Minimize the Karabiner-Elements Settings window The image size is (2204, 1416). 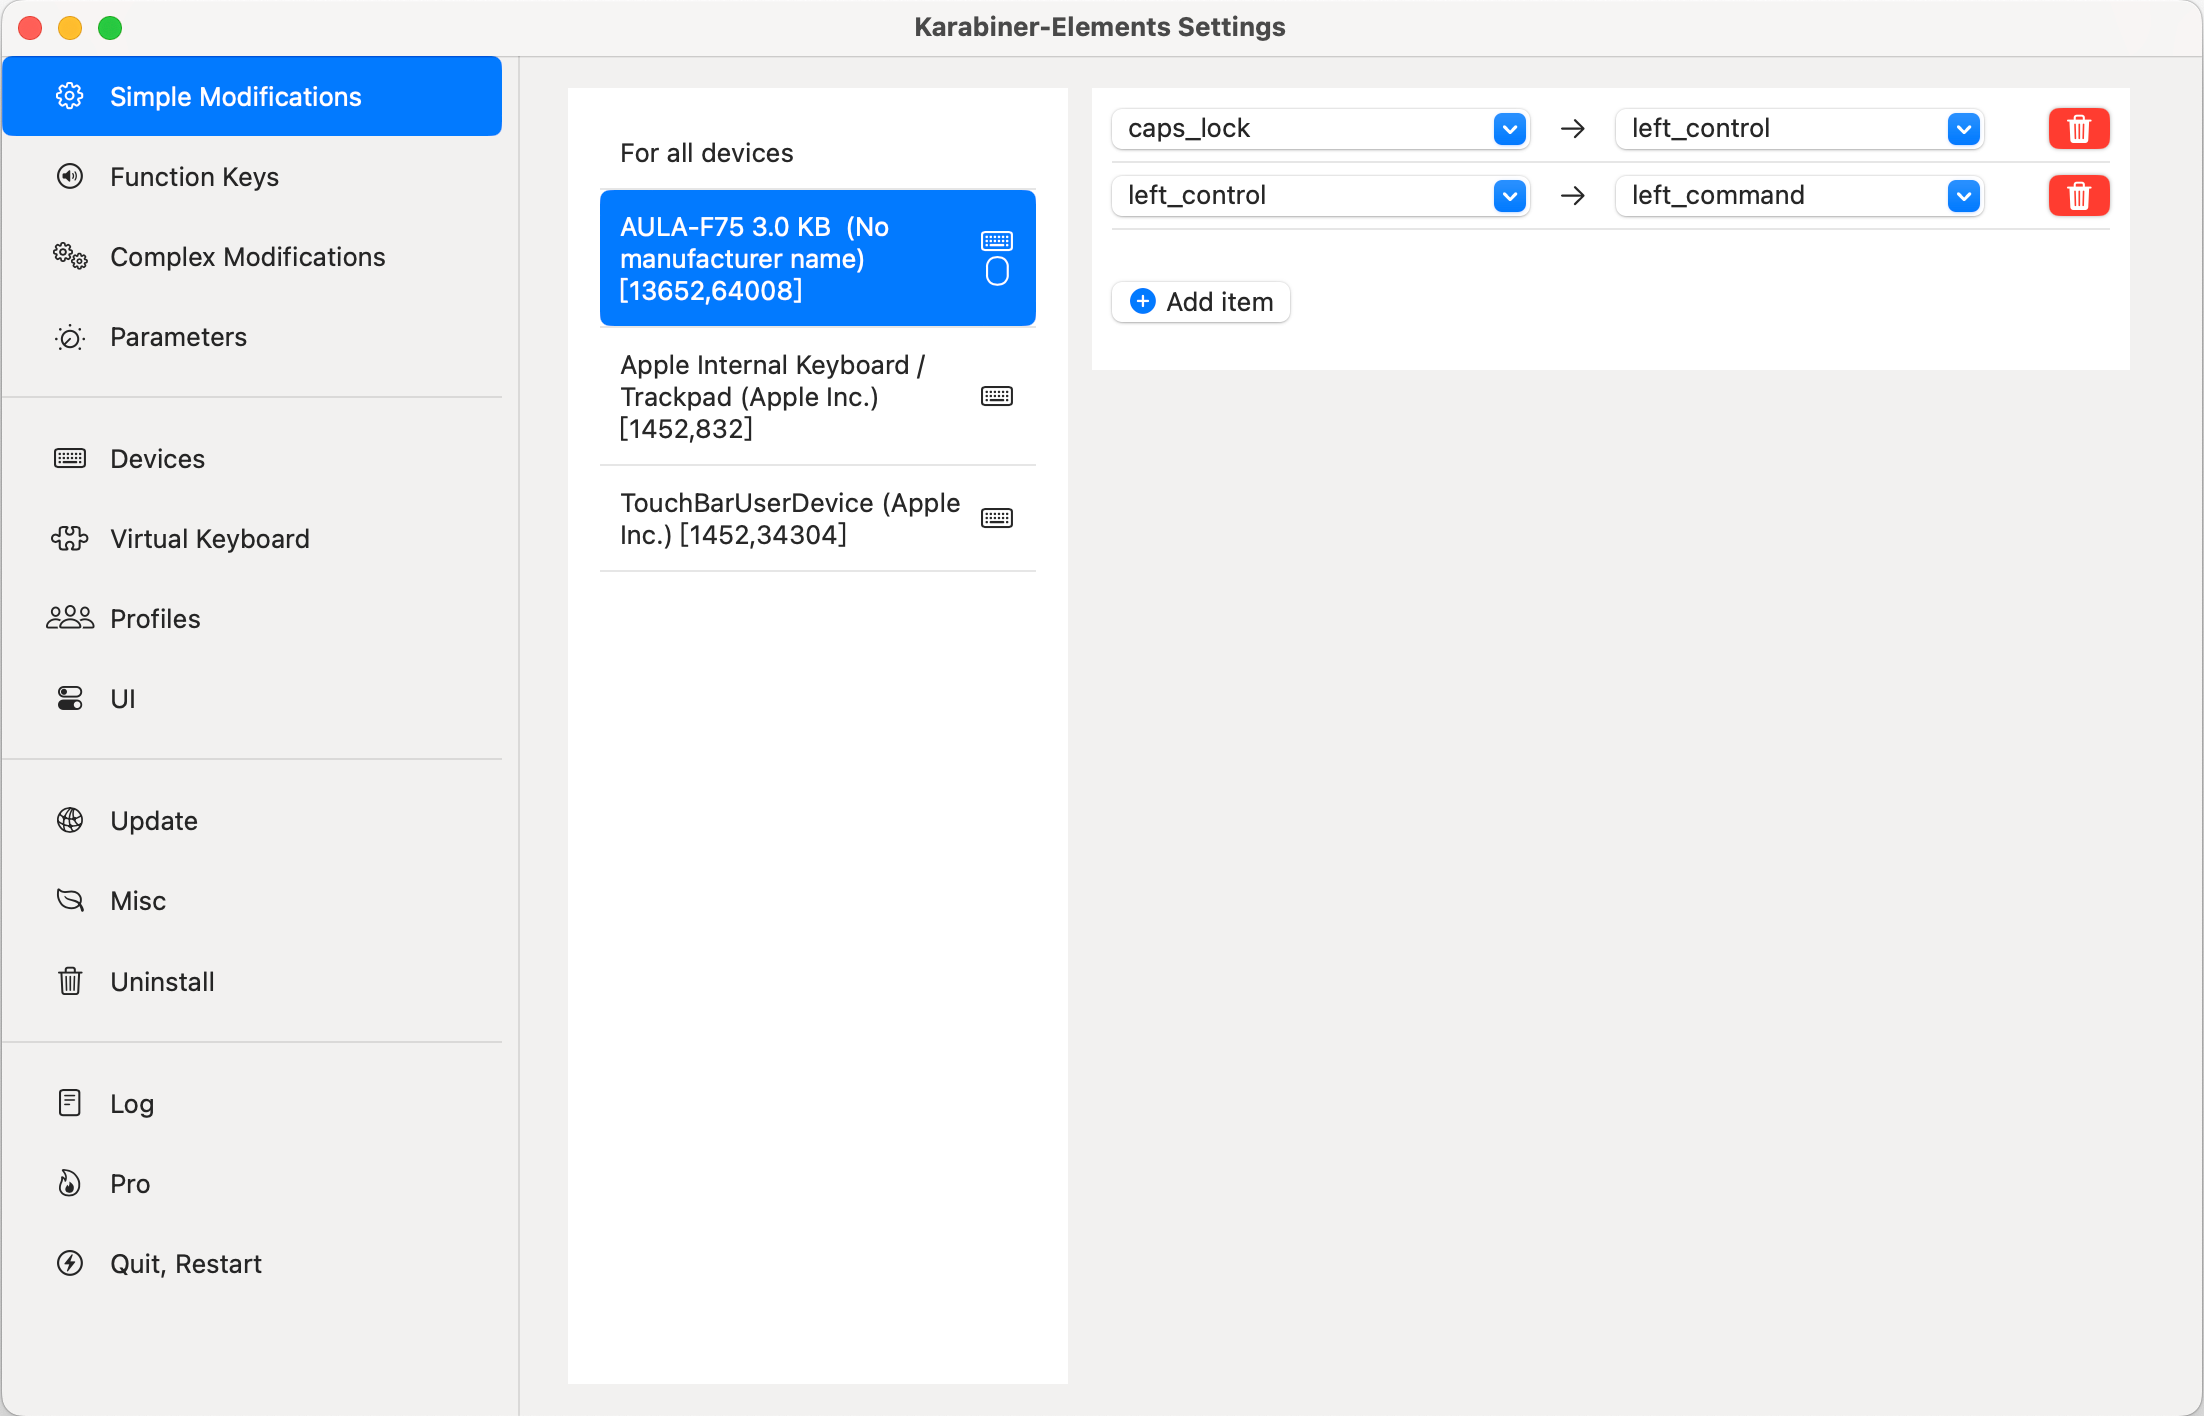(70, 27)
